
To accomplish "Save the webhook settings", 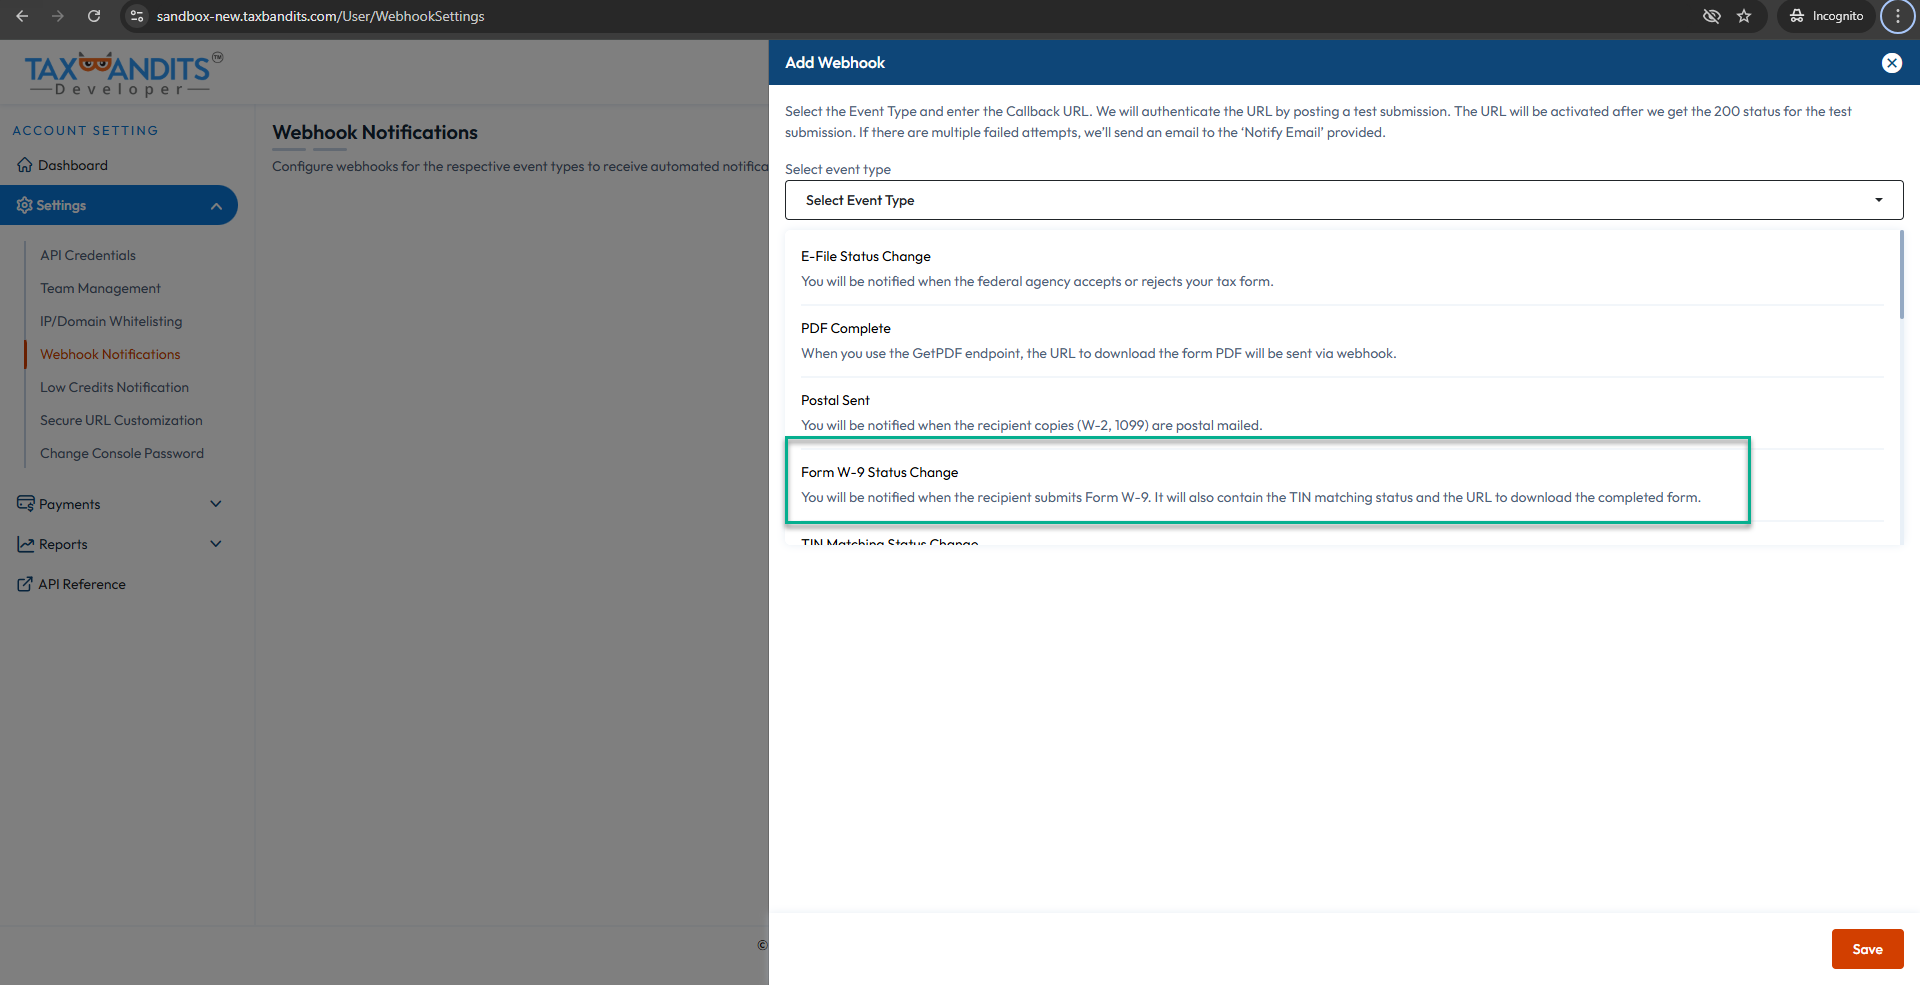I will pos(1867,949).
